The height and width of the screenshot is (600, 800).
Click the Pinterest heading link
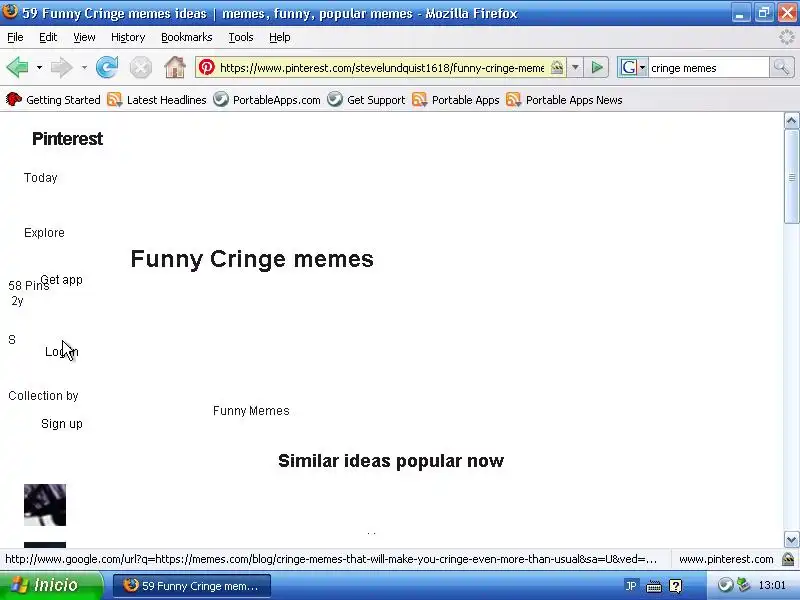coord(67,139)
